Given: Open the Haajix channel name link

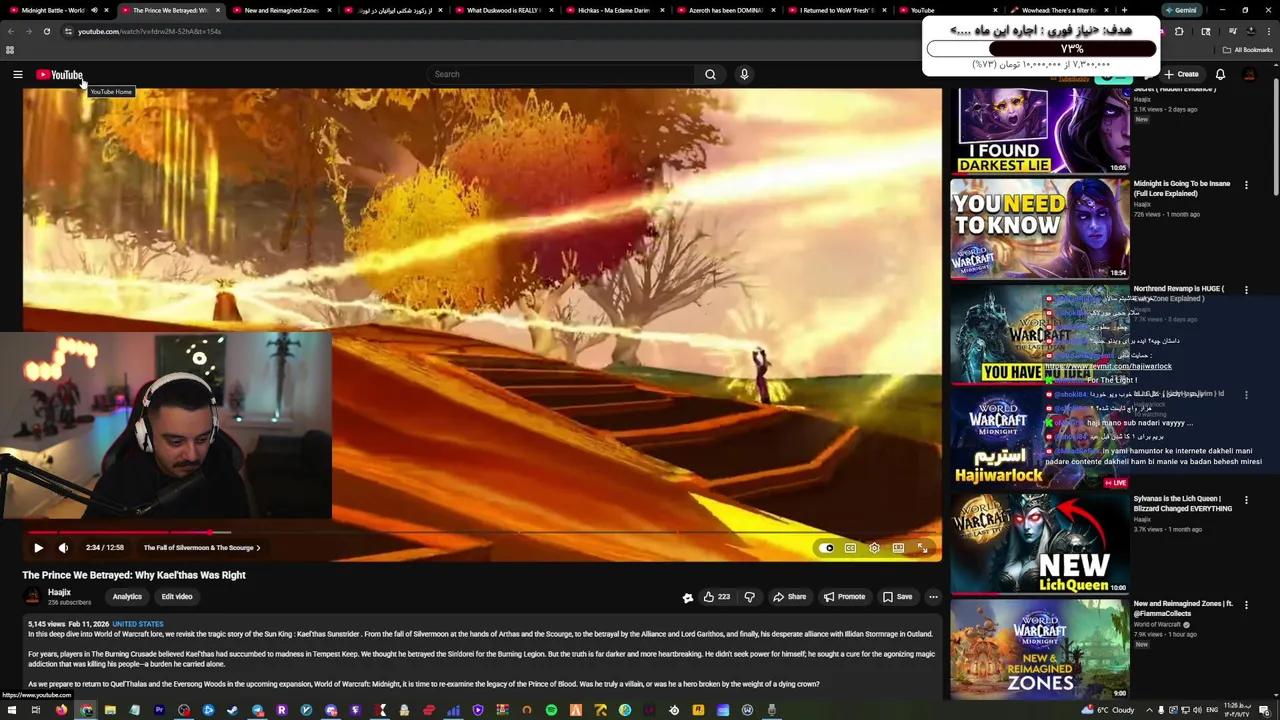Looking at the screenshot, I should (59, 592).
